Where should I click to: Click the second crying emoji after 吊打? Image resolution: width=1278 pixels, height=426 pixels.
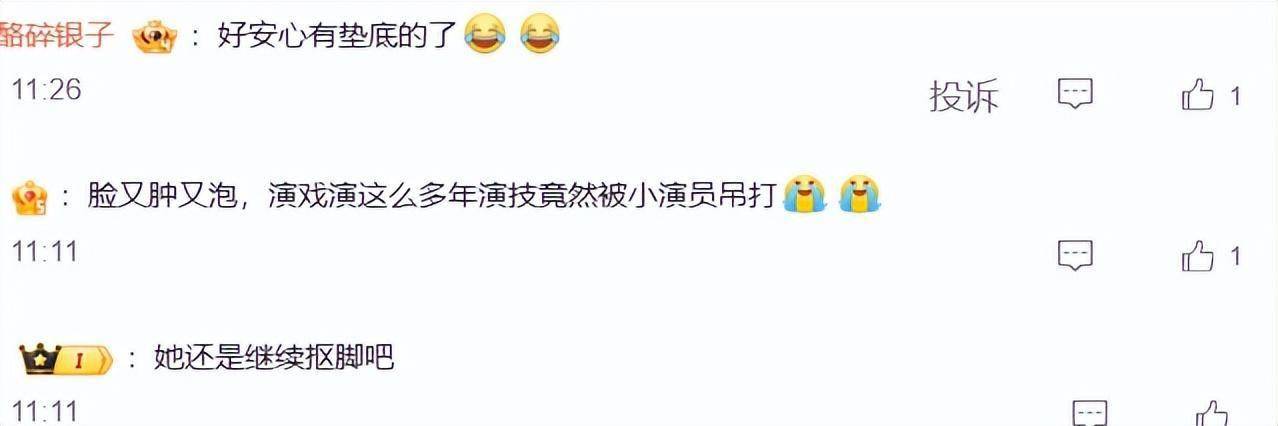[x=859, y=194]
